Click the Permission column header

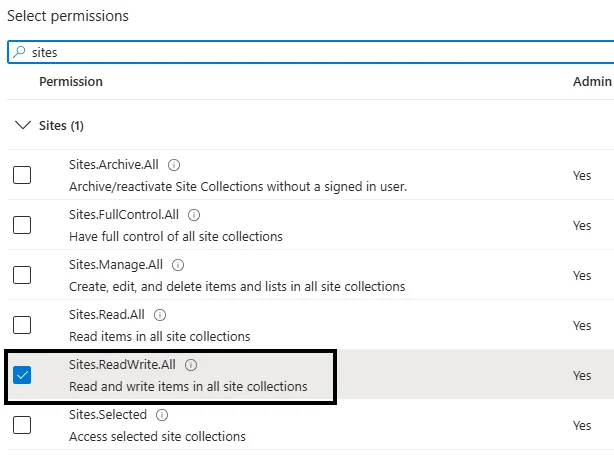pyautogui.click(x=71, y=81)
